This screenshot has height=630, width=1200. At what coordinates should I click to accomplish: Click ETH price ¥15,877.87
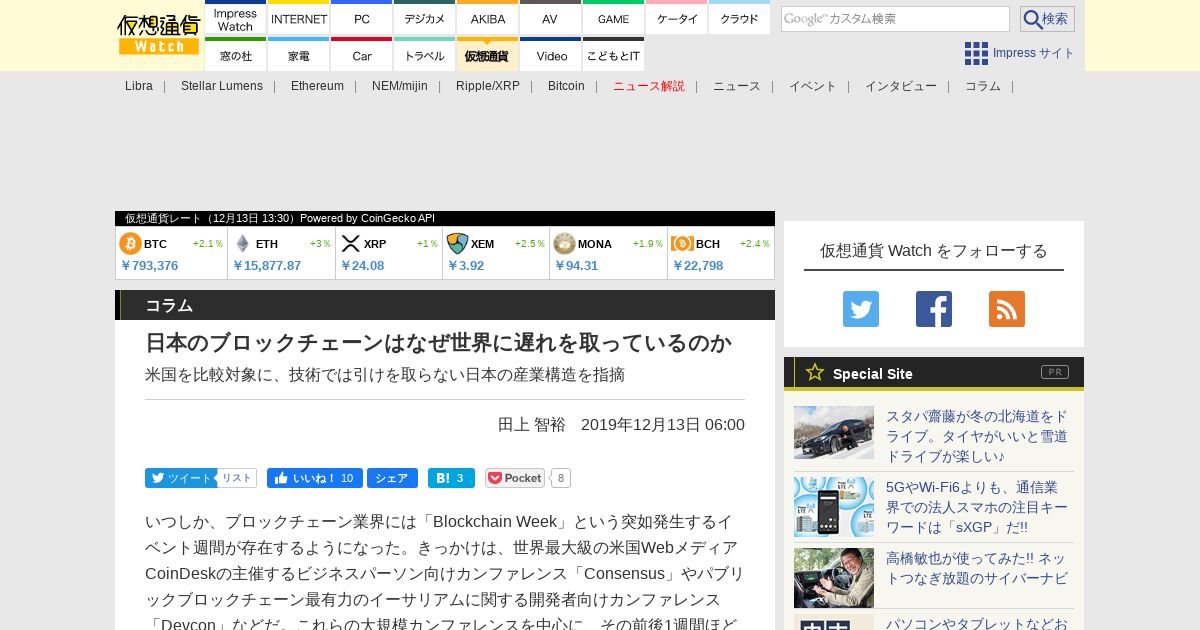point(267,266)
